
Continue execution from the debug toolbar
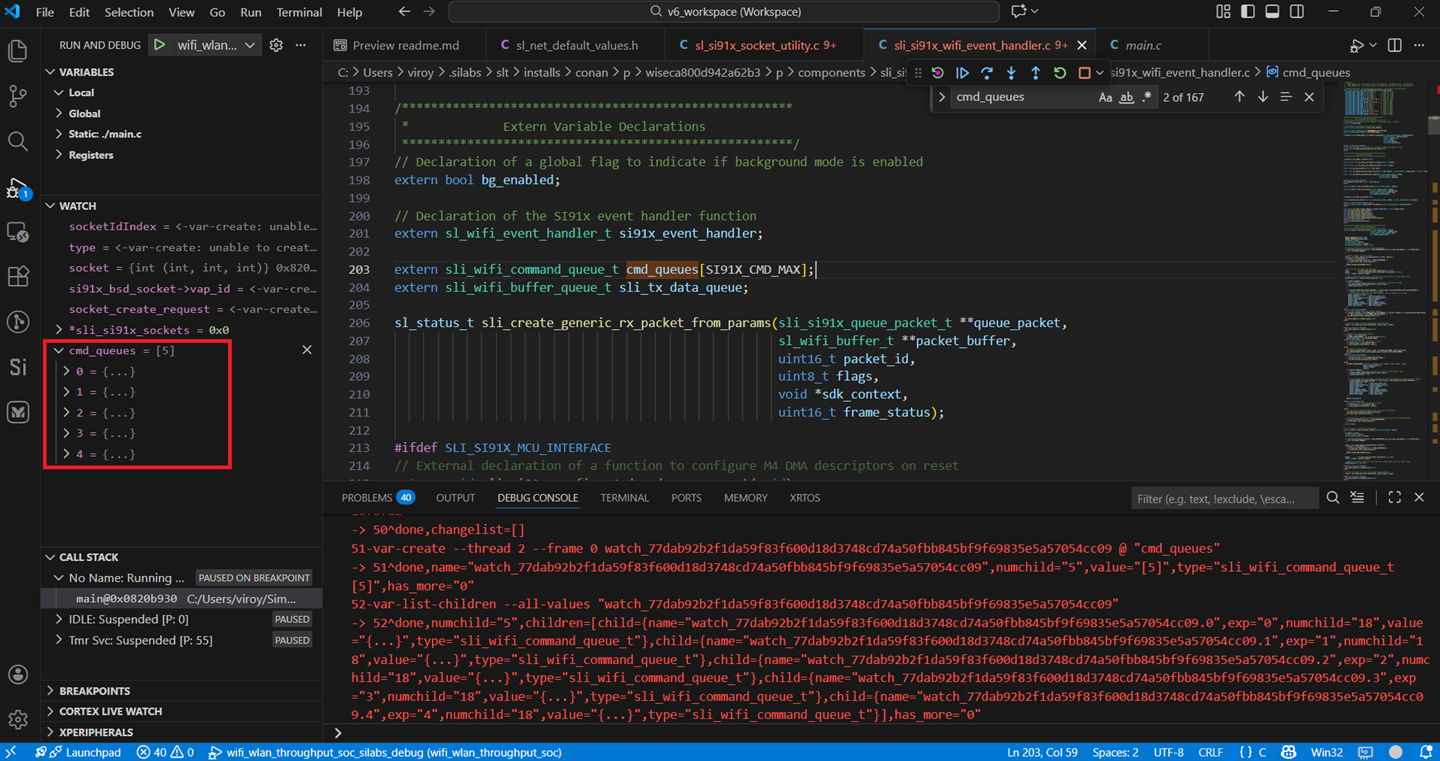point(962,73)
